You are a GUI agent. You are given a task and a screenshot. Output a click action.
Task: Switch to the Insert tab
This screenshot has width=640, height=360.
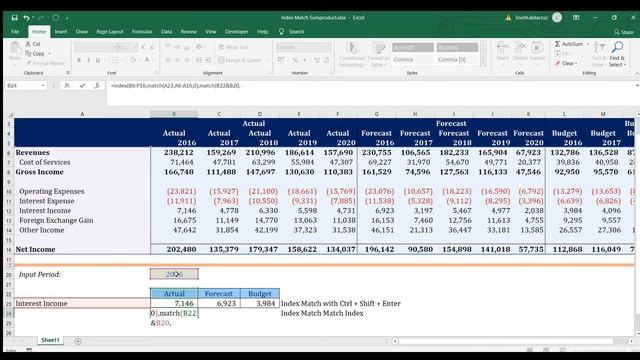(61, 31)
